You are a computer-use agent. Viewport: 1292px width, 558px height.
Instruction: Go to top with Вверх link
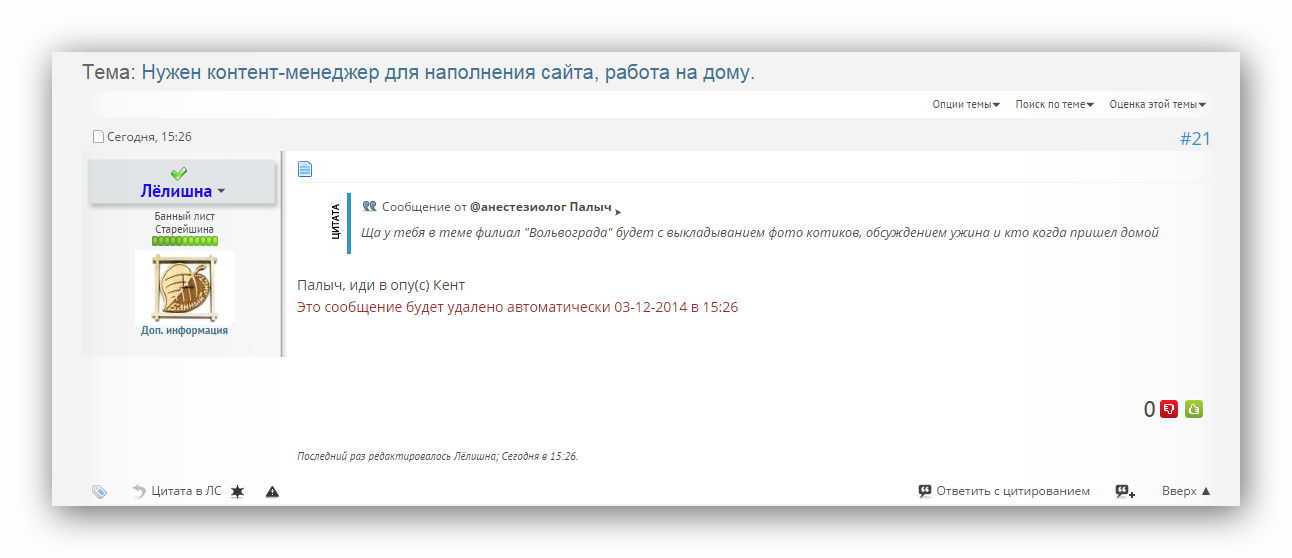[x=1186, y=491]
